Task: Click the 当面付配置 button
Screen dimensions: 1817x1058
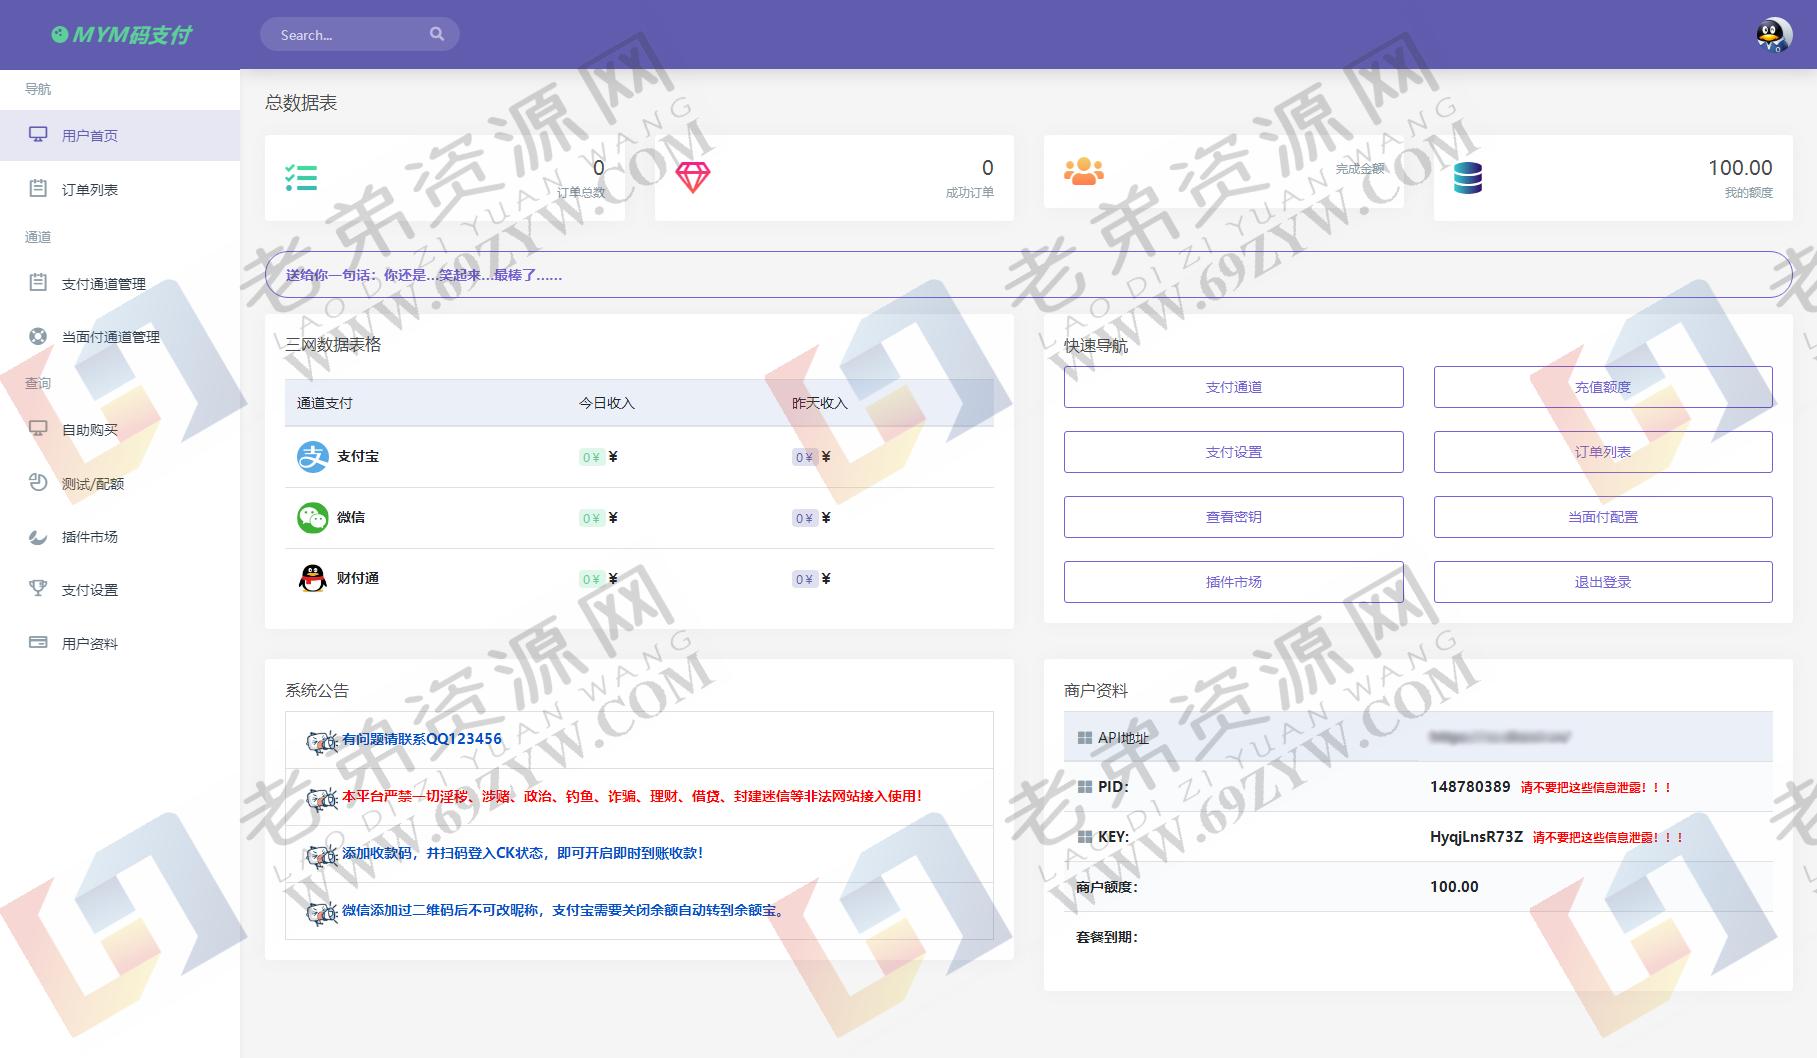Action: 1603,517
